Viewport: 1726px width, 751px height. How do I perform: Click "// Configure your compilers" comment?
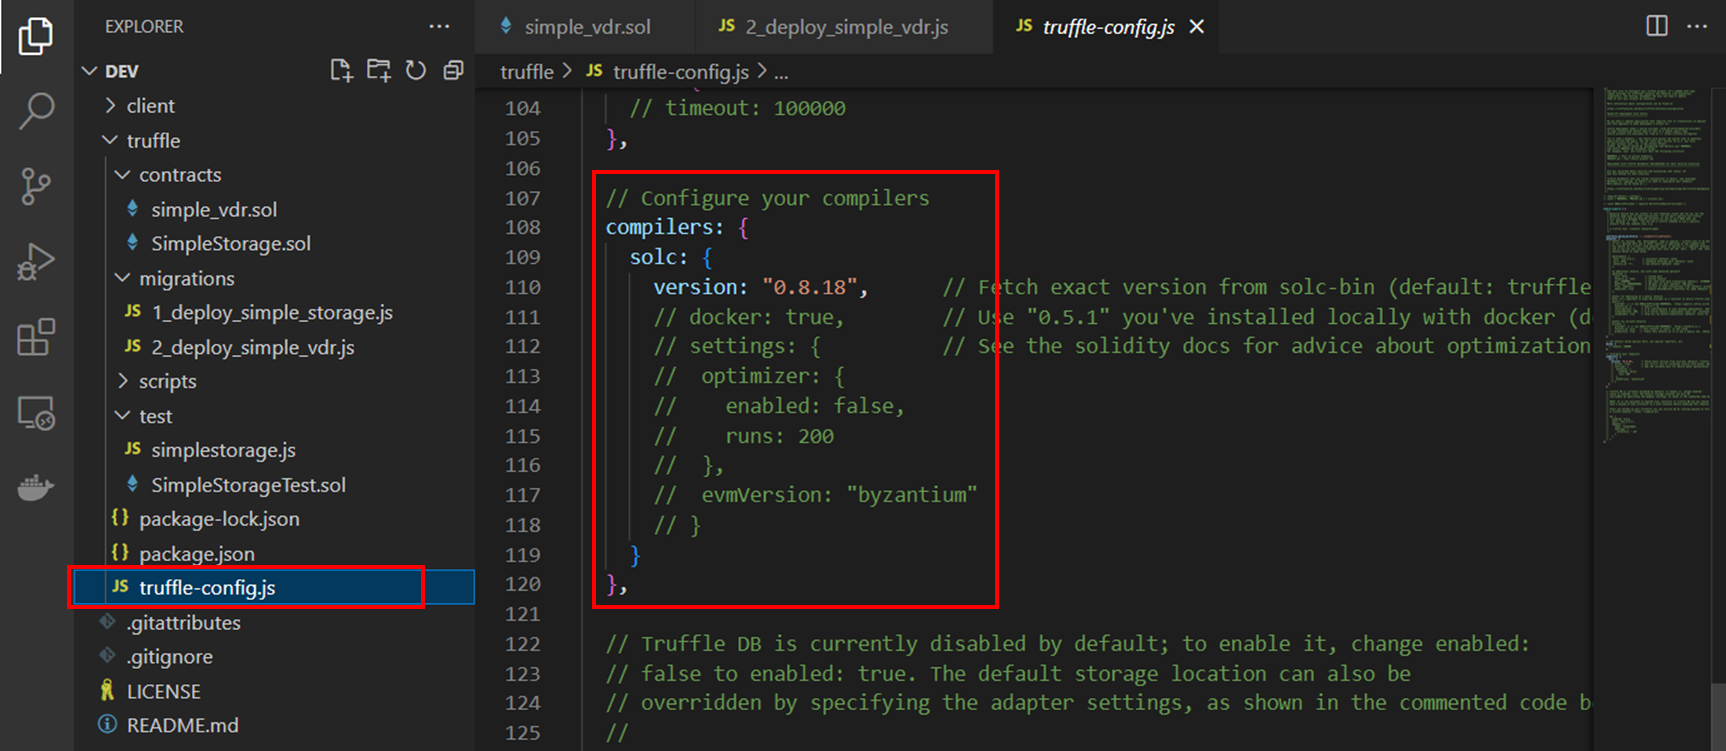(x=767, y=198)
